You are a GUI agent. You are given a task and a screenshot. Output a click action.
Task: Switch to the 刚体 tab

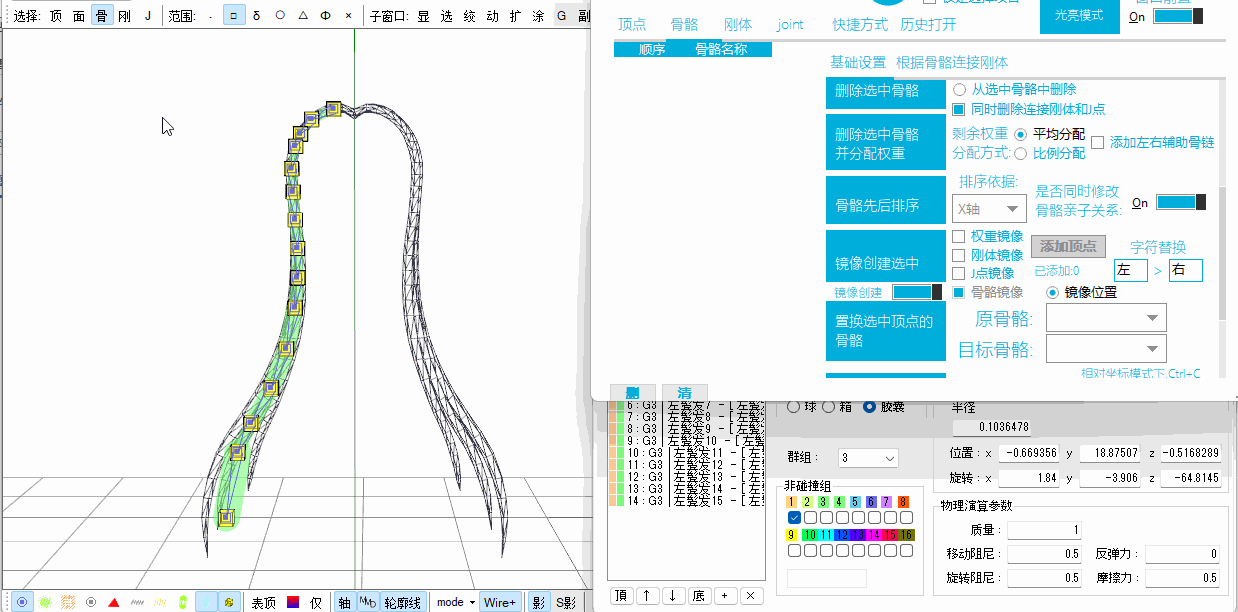[738, 25]
